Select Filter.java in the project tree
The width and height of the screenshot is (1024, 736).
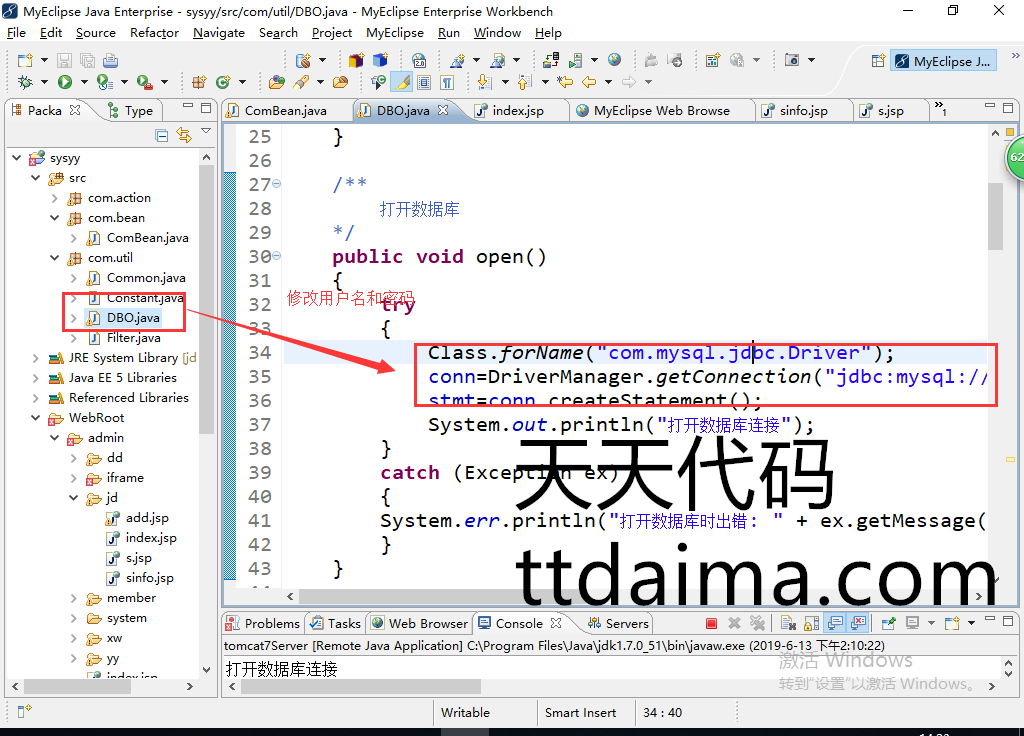coord(133,338)
